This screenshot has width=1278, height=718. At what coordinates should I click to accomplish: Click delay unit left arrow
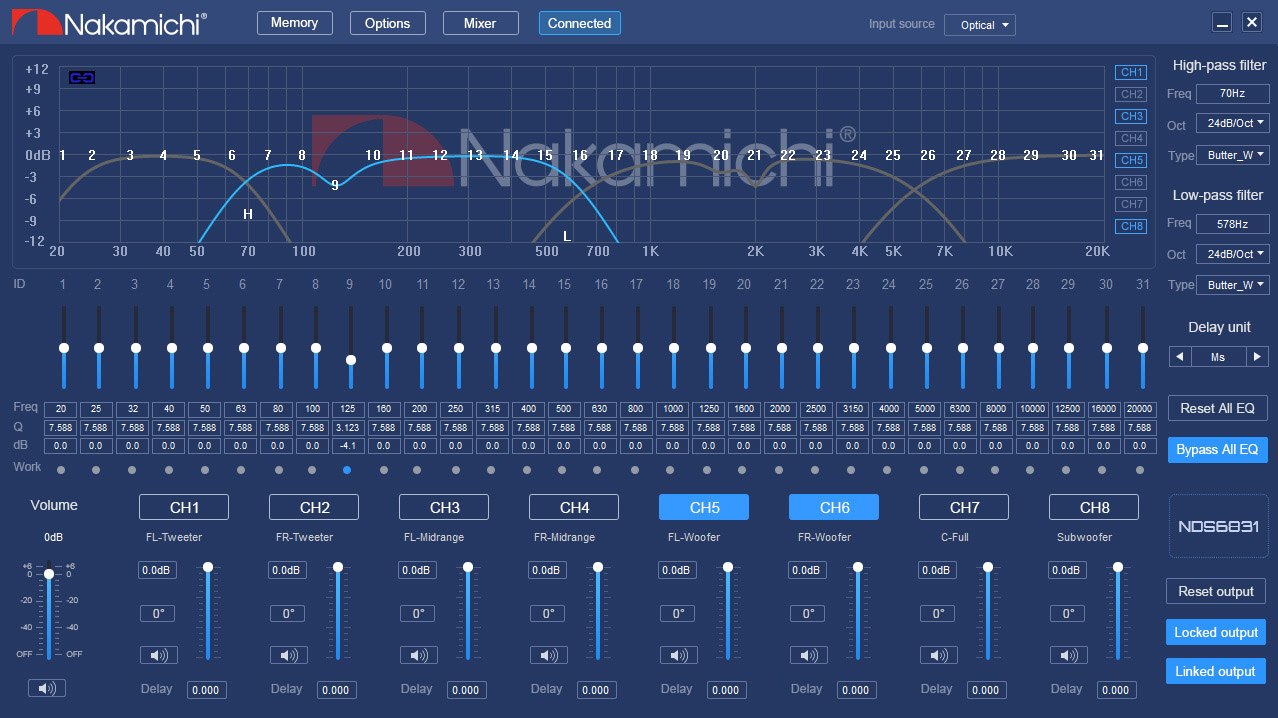(1179, 356)
